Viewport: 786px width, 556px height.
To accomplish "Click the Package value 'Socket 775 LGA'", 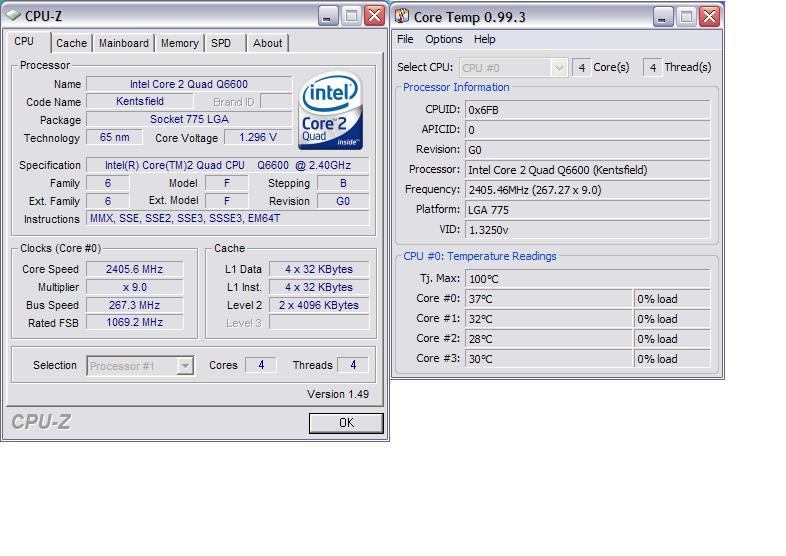I will coord(189,119).
